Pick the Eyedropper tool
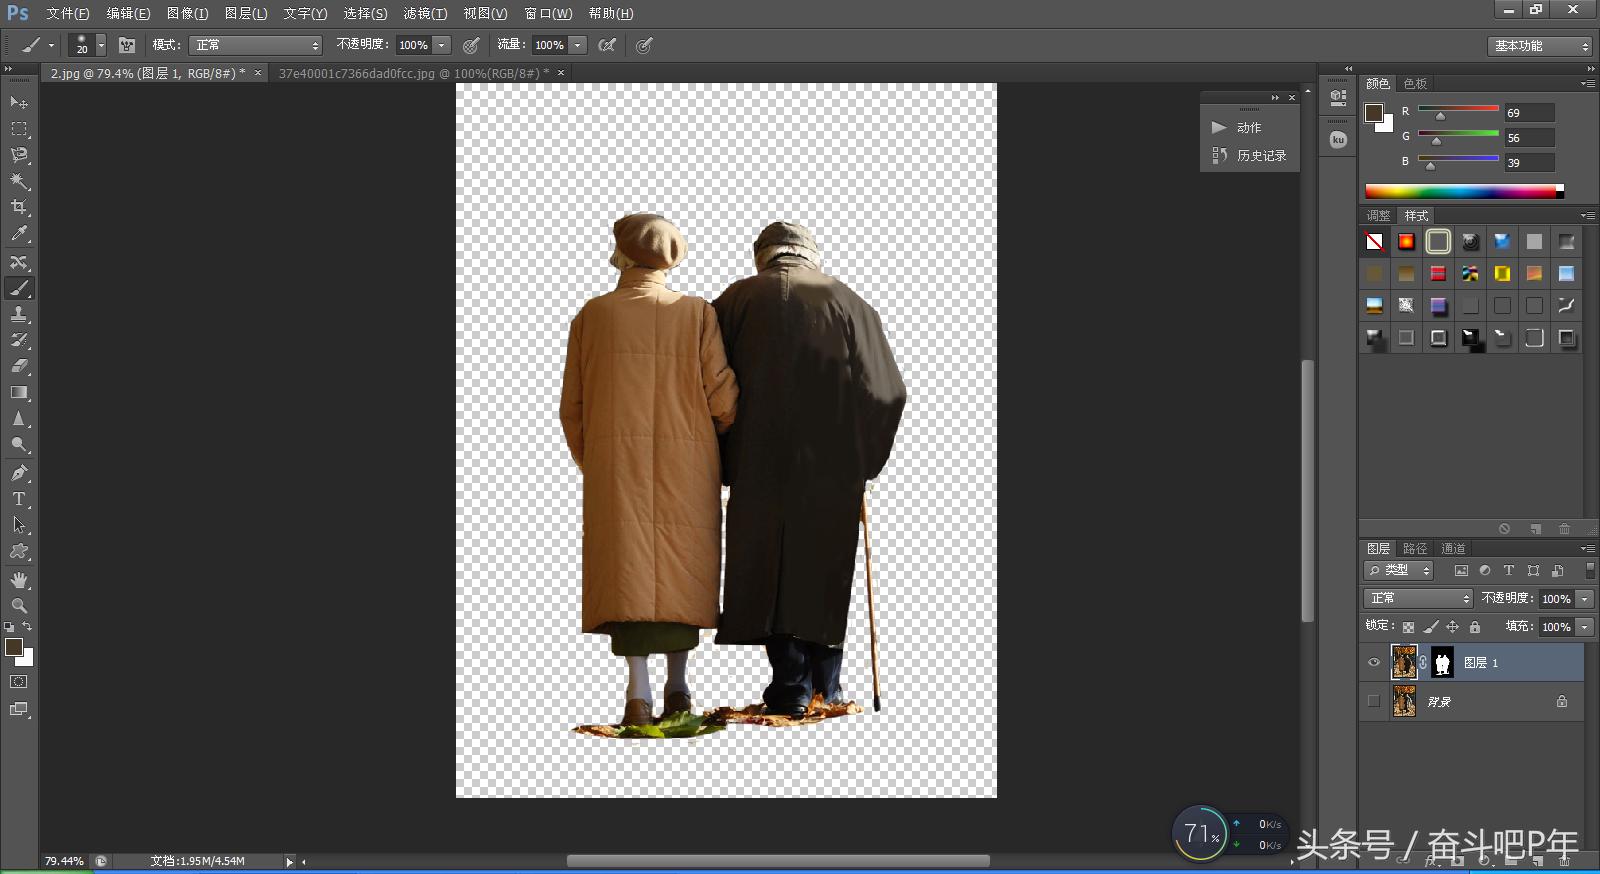Screen dimensions: 1600x874 click(19, 234)
